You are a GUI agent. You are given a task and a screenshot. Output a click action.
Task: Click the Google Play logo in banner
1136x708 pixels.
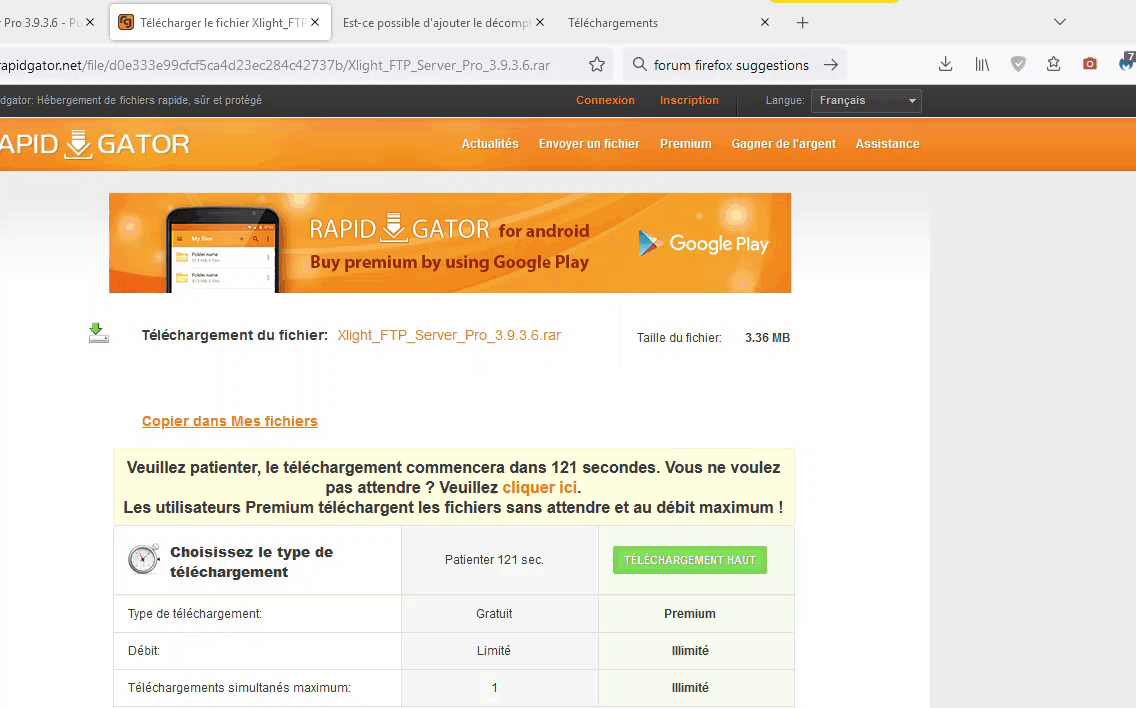tap(703, 243)
